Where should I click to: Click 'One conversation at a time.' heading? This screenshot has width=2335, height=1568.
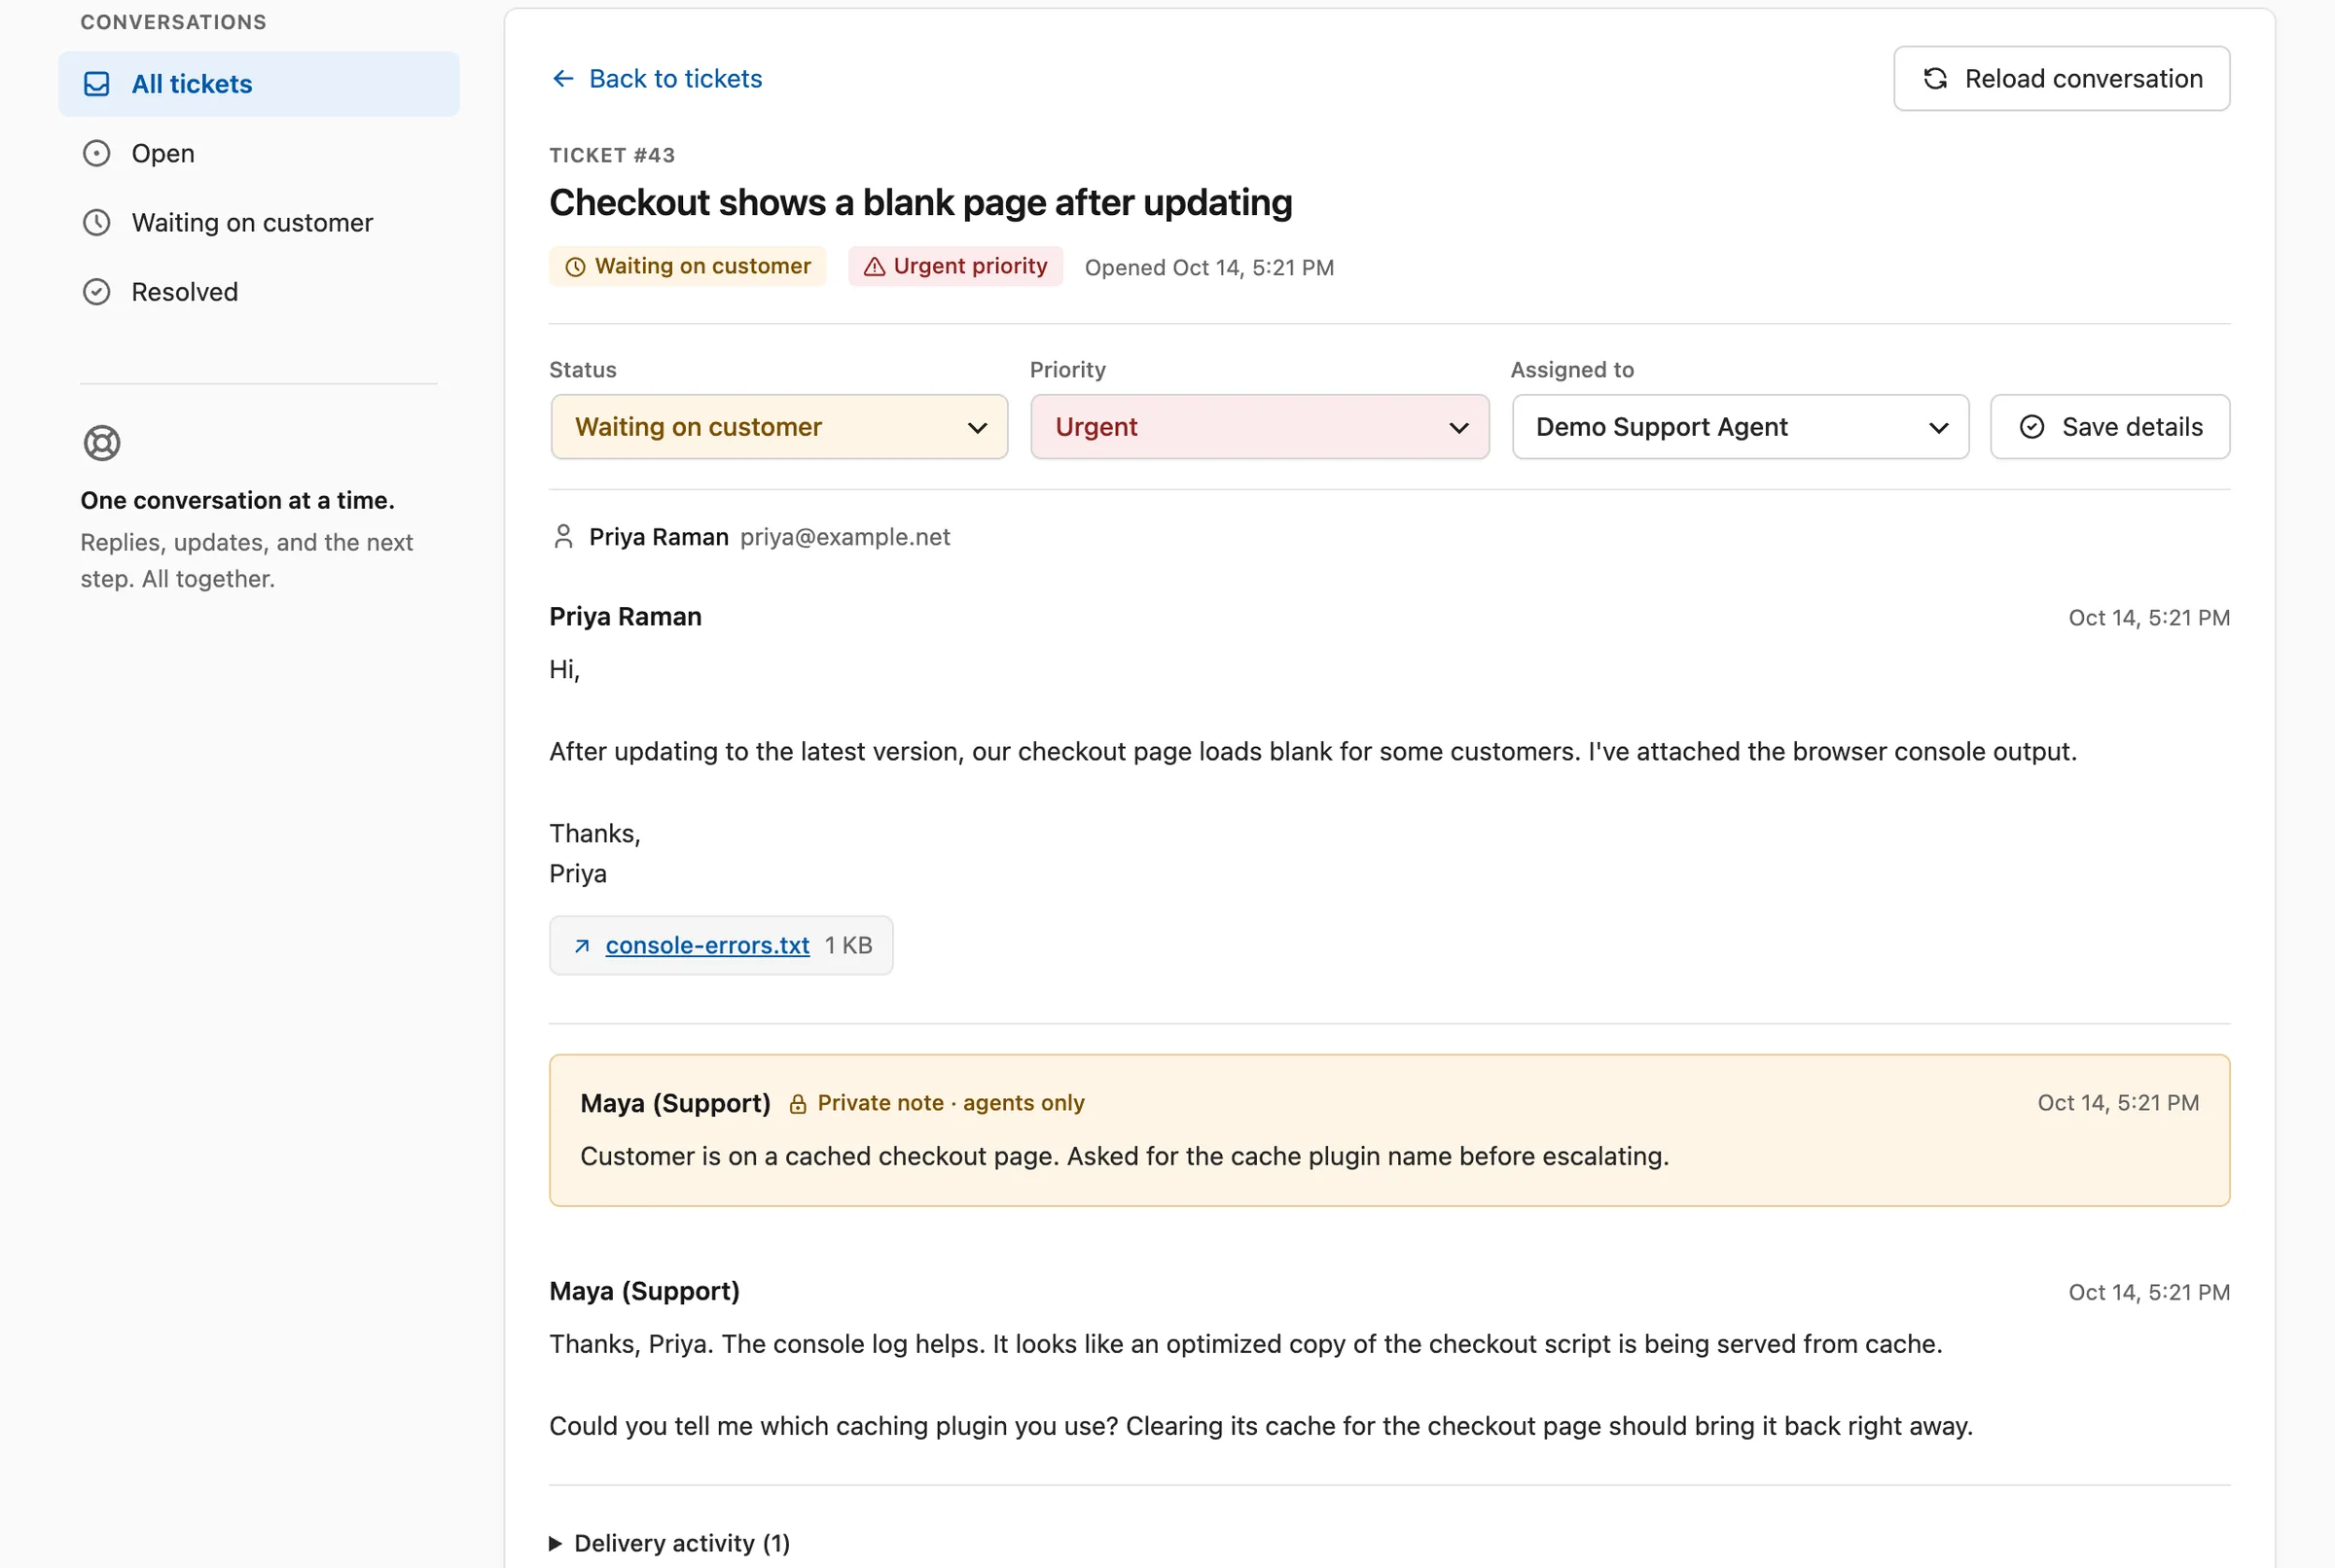238,500
